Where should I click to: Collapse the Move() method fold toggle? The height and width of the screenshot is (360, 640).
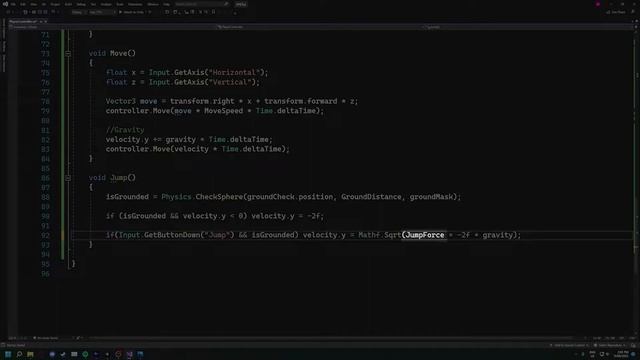[x=68, y=53]
